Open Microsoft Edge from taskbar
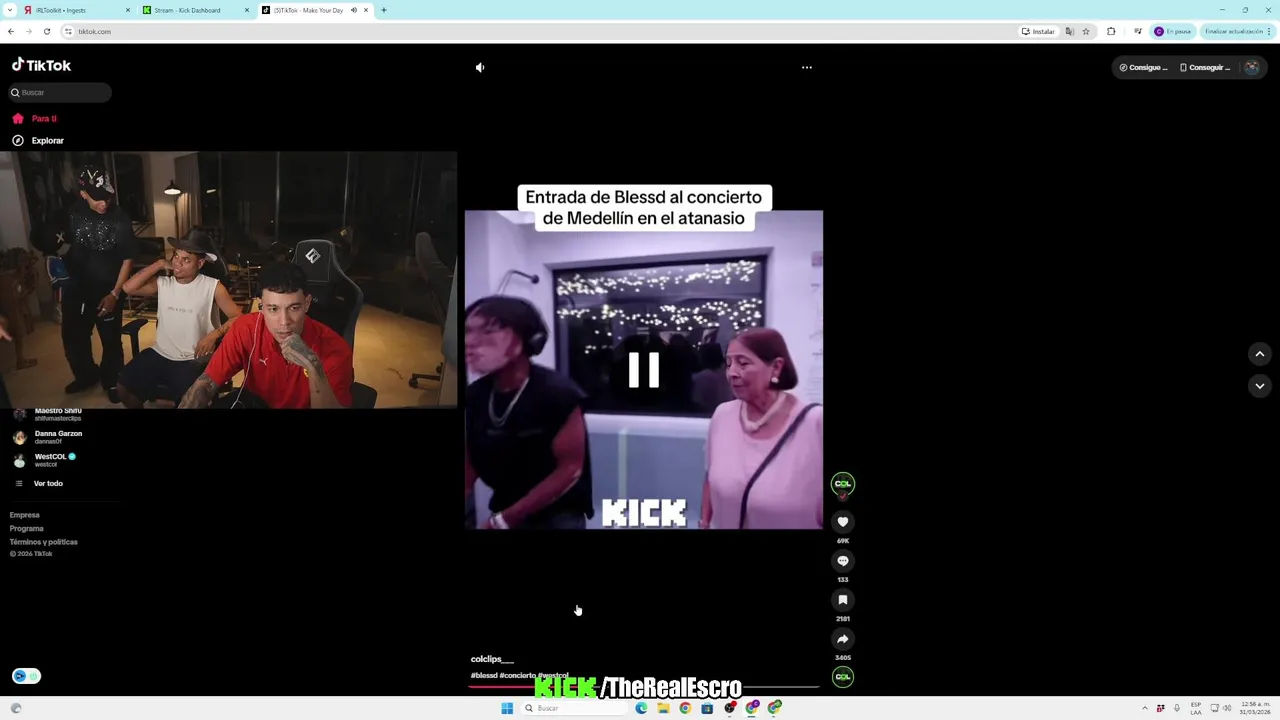Screen dimensions: 1280x720 pos(641,708)
